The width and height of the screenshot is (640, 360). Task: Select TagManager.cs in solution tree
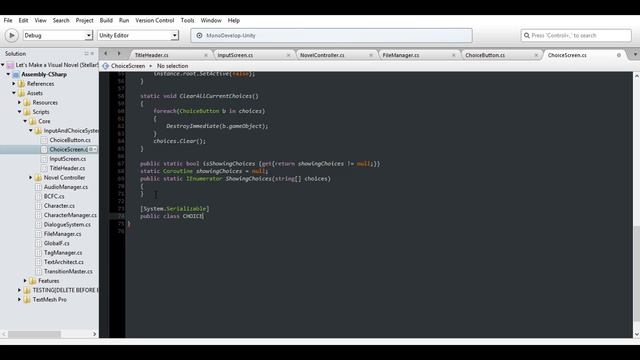coord(63,253)
